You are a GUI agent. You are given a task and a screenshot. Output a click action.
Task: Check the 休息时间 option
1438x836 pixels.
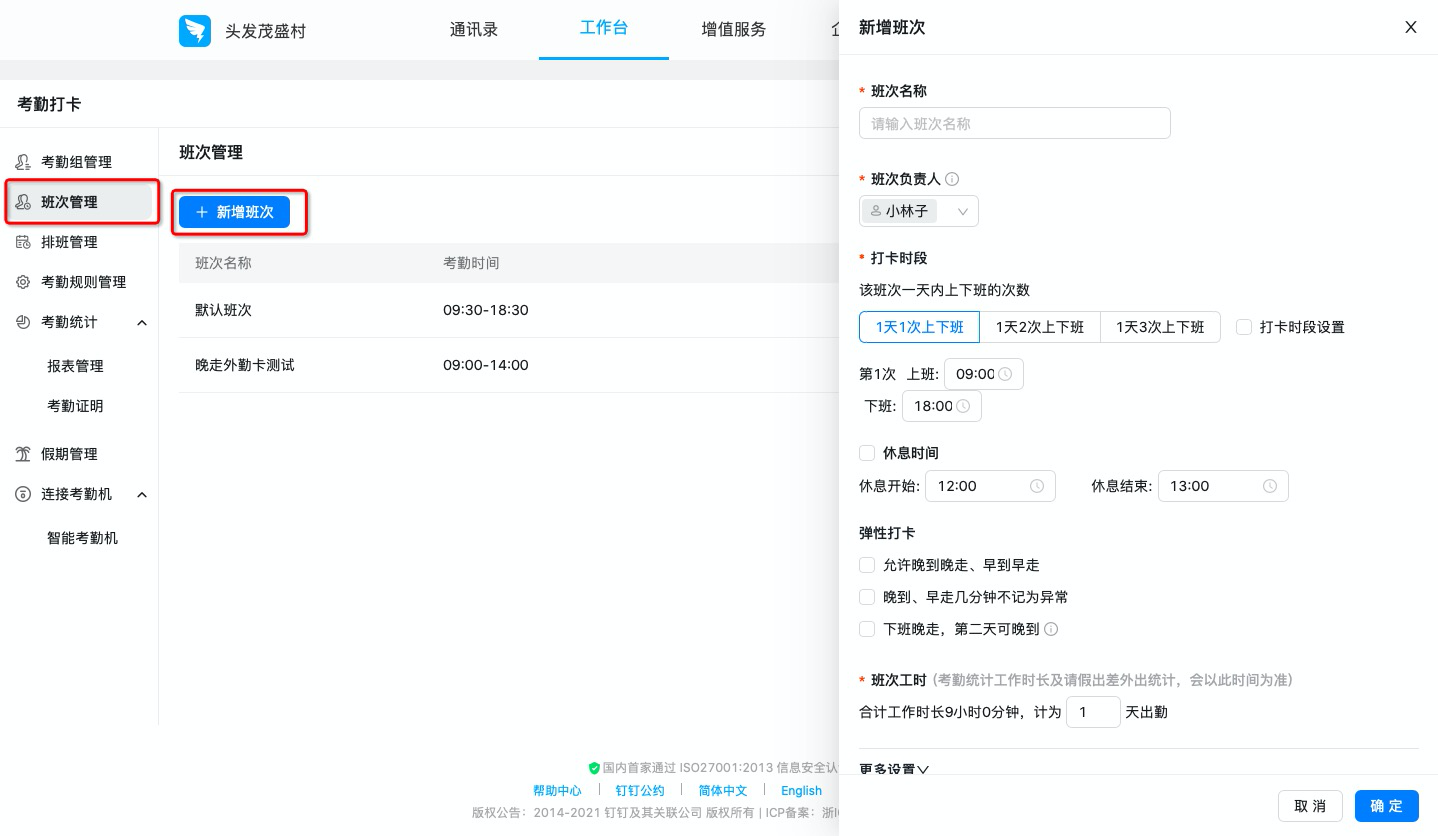(x=867, y=453)
